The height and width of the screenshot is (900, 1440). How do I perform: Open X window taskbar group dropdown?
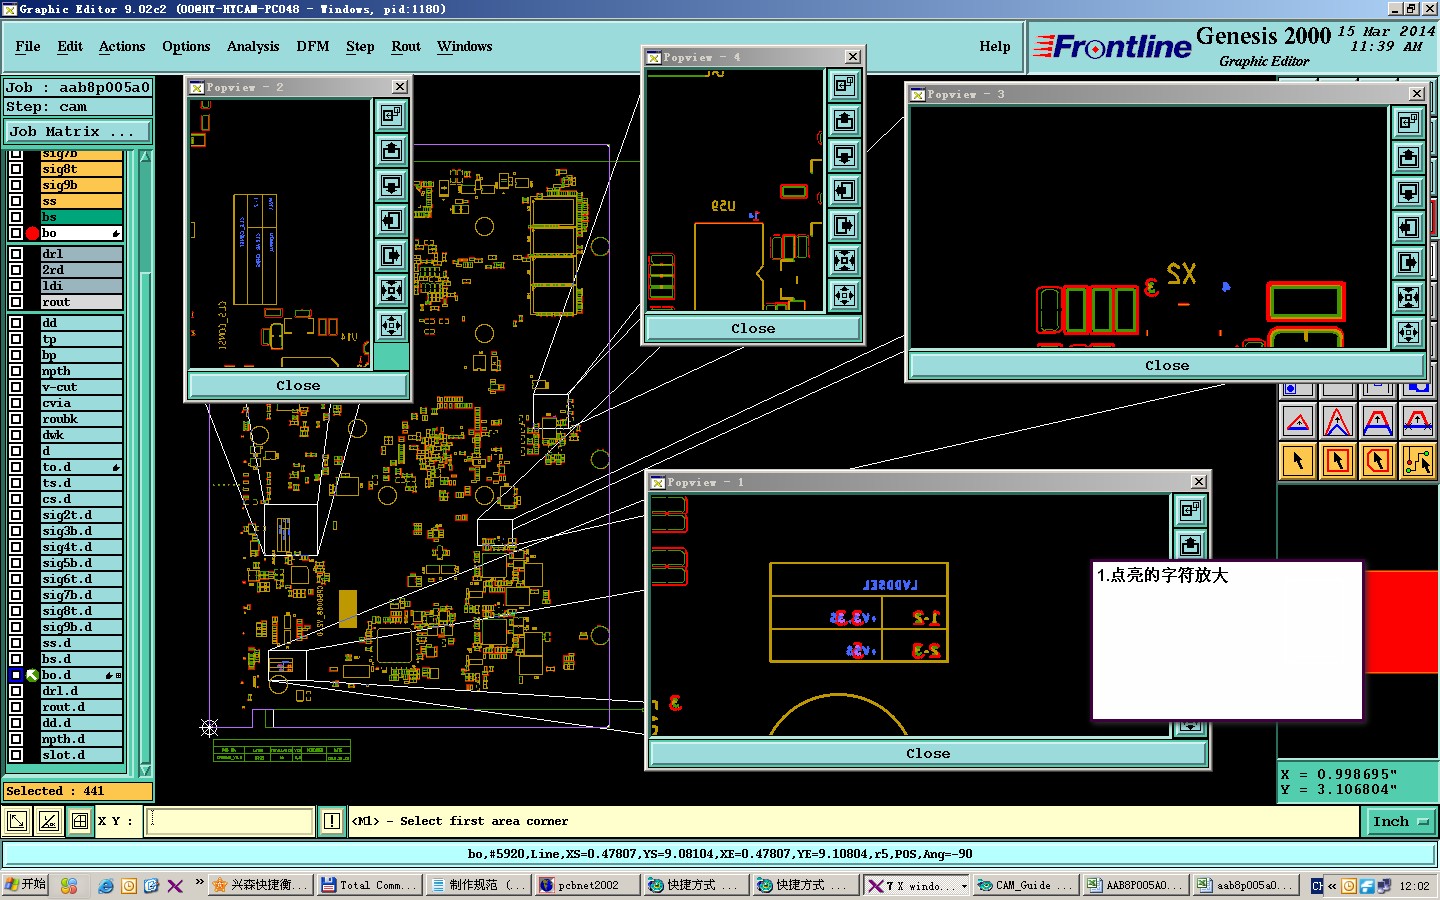(964, 885)
